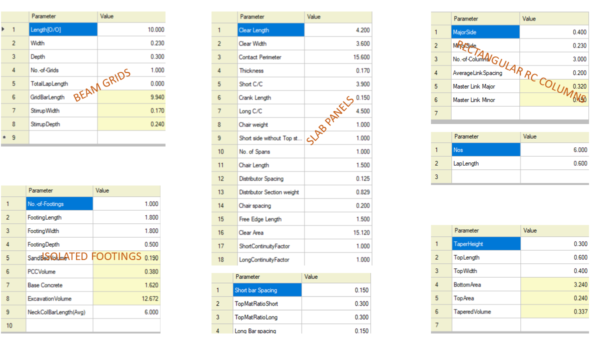Select the LapLength value cell
Screen dimensions: 600x360
[554, 163]
